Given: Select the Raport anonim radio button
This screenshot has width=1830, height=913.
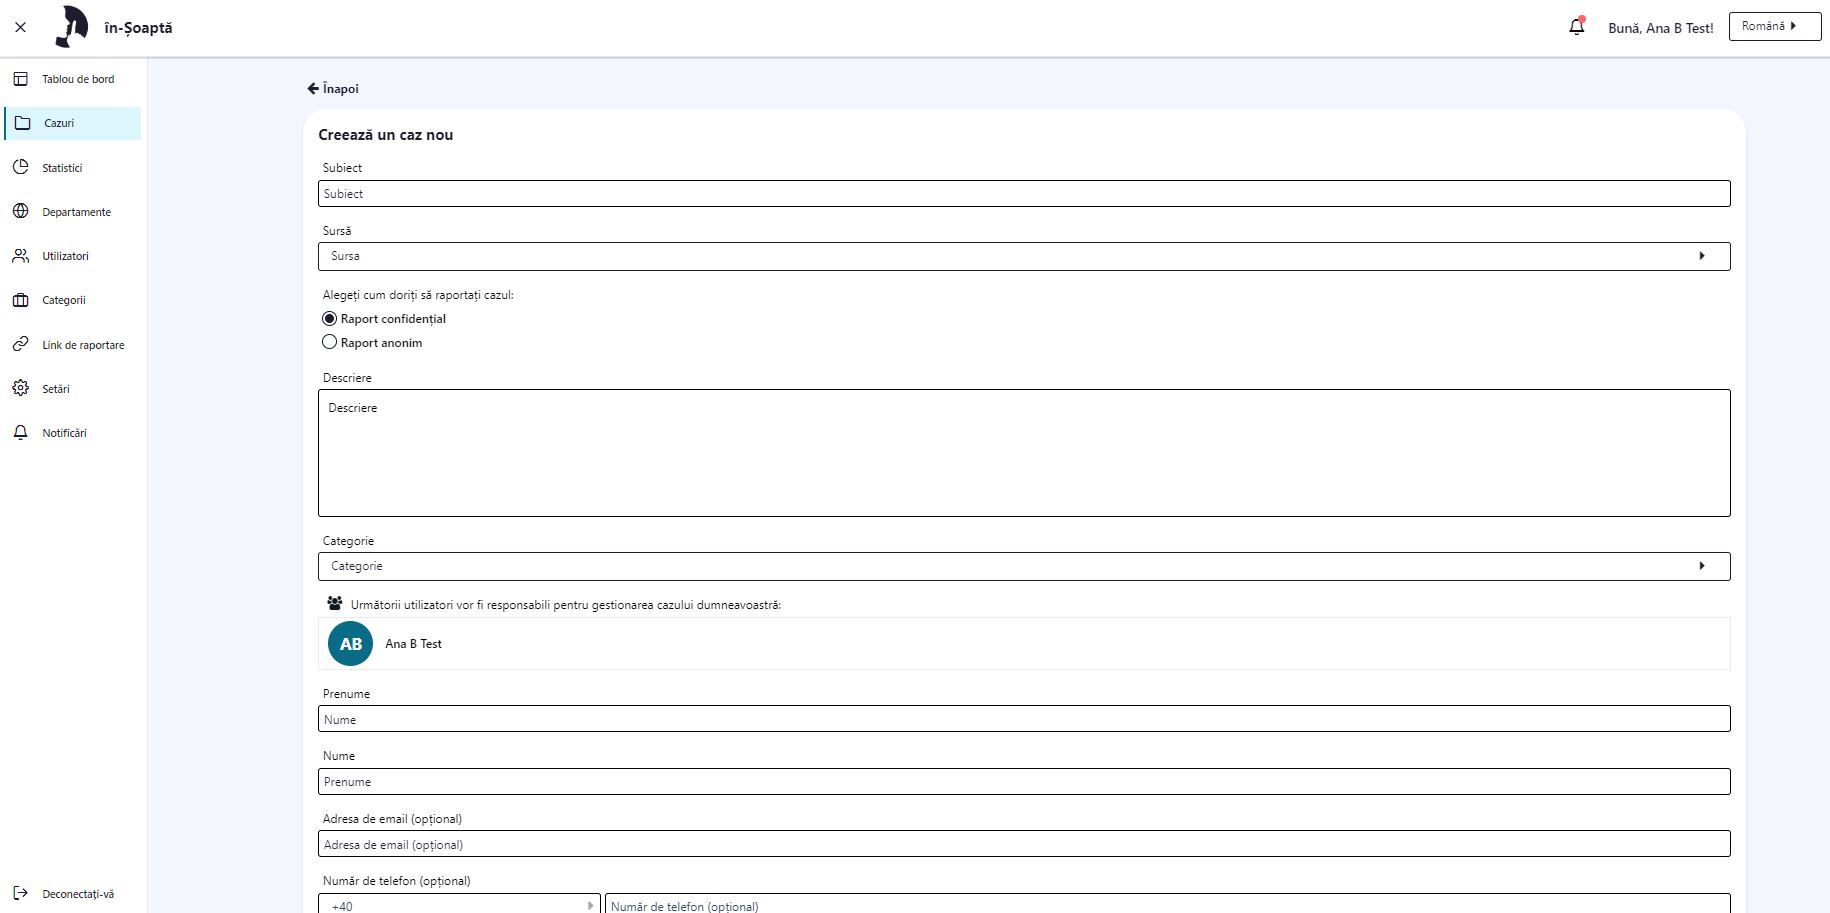Looking at the screenshot, I should [x=330, y=342].
